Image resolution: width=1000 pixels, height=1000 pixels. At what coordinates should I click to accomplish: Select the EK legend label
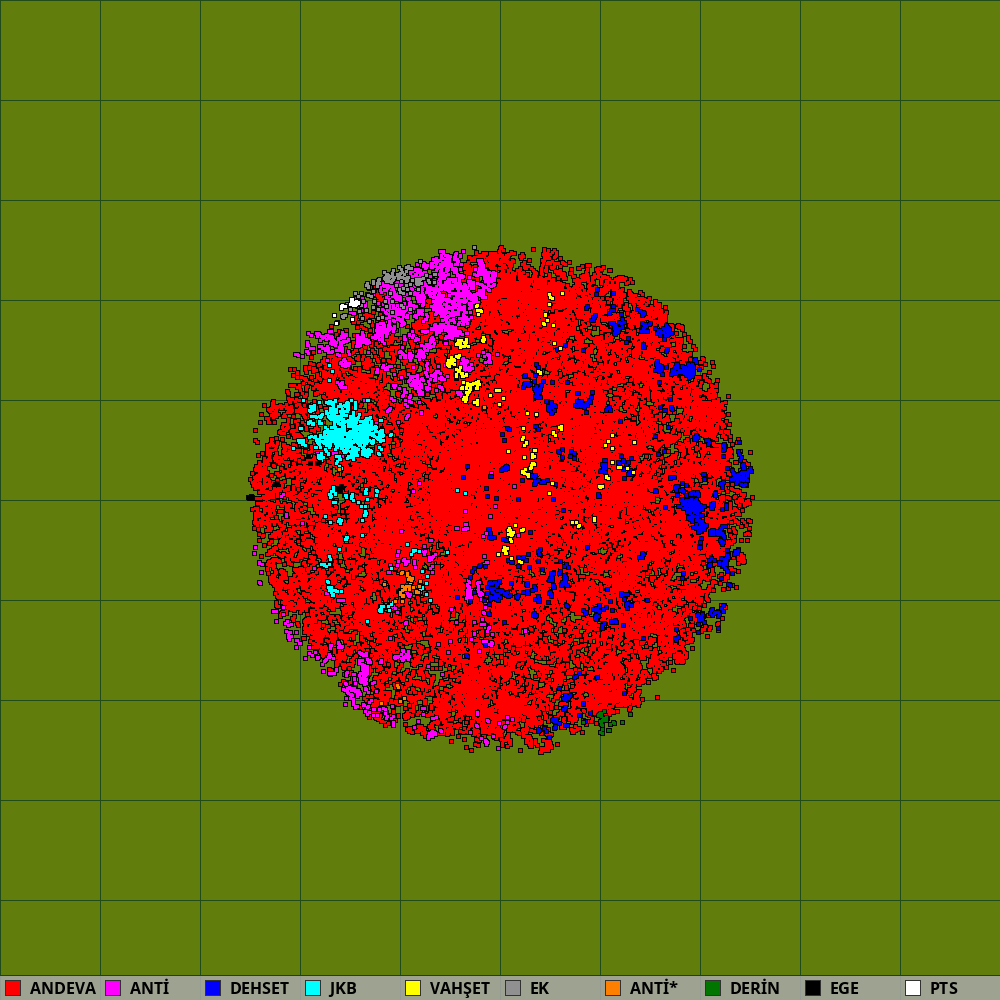tap(540, 988)
